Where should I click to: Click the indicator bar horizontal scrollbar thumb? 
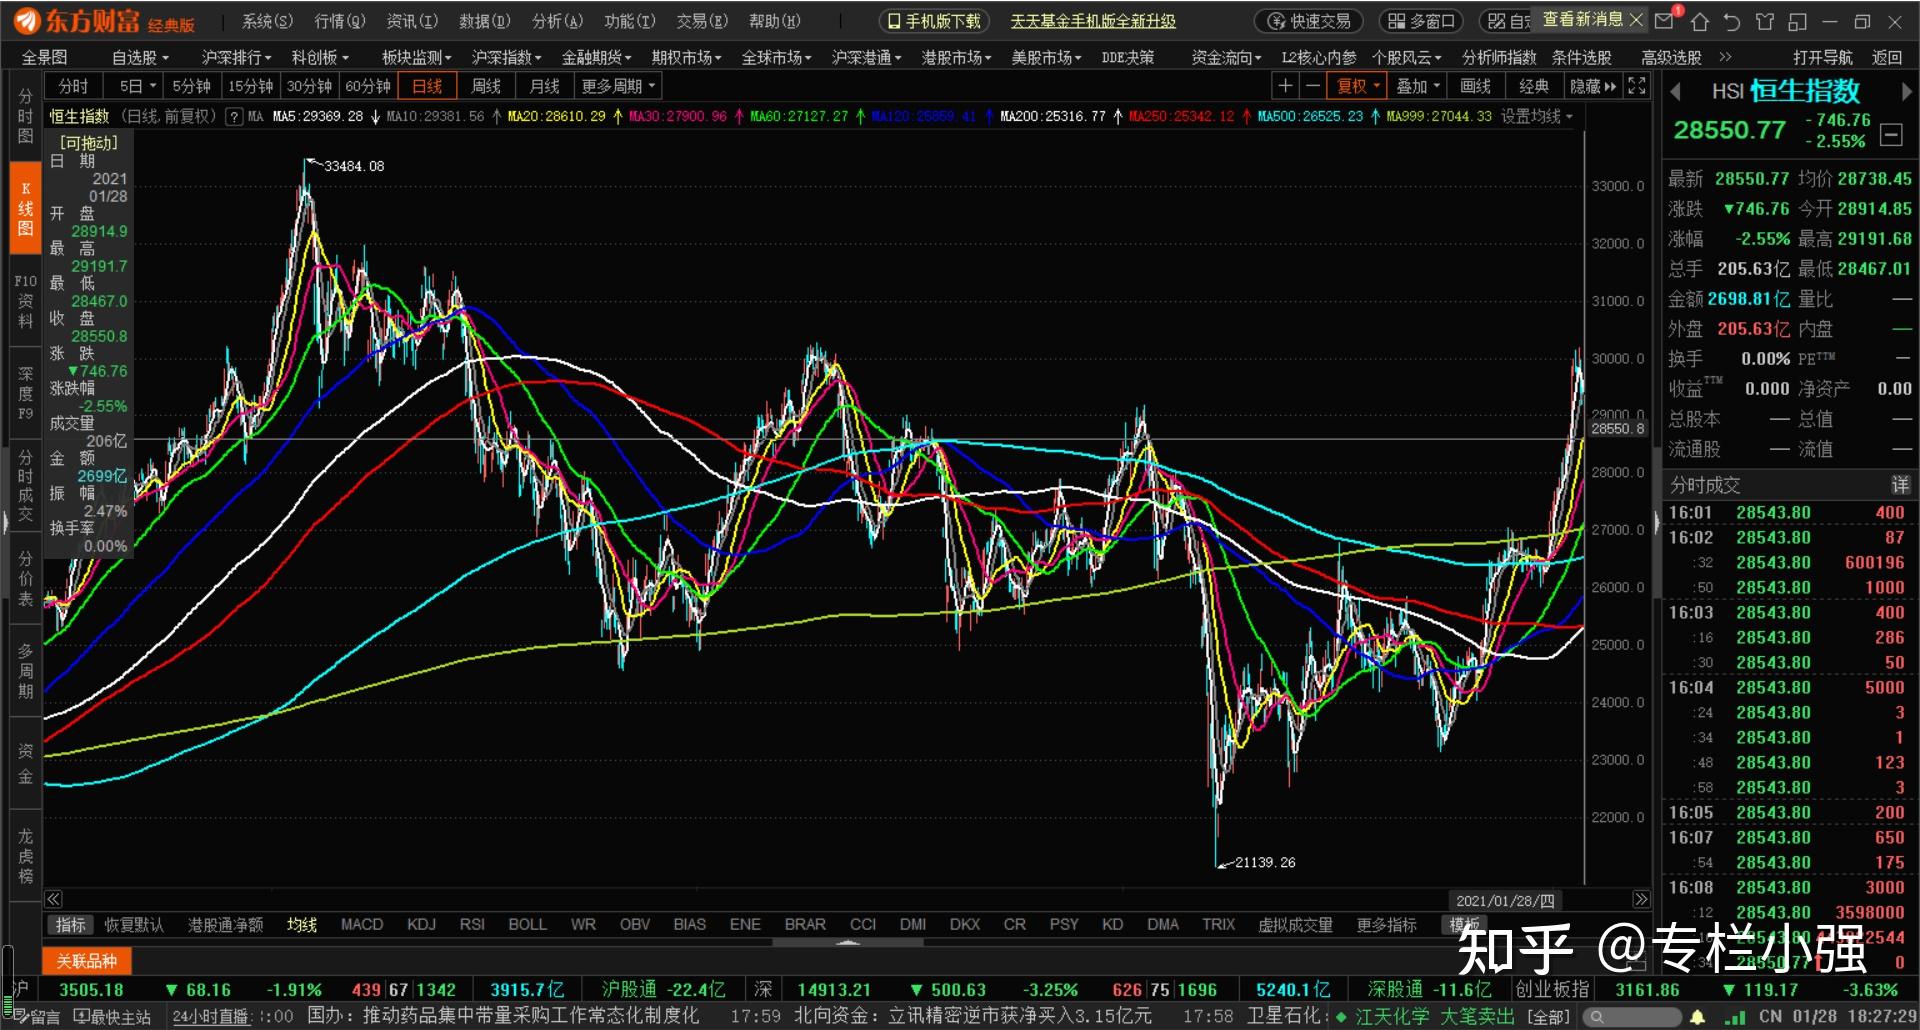point(848,942)
